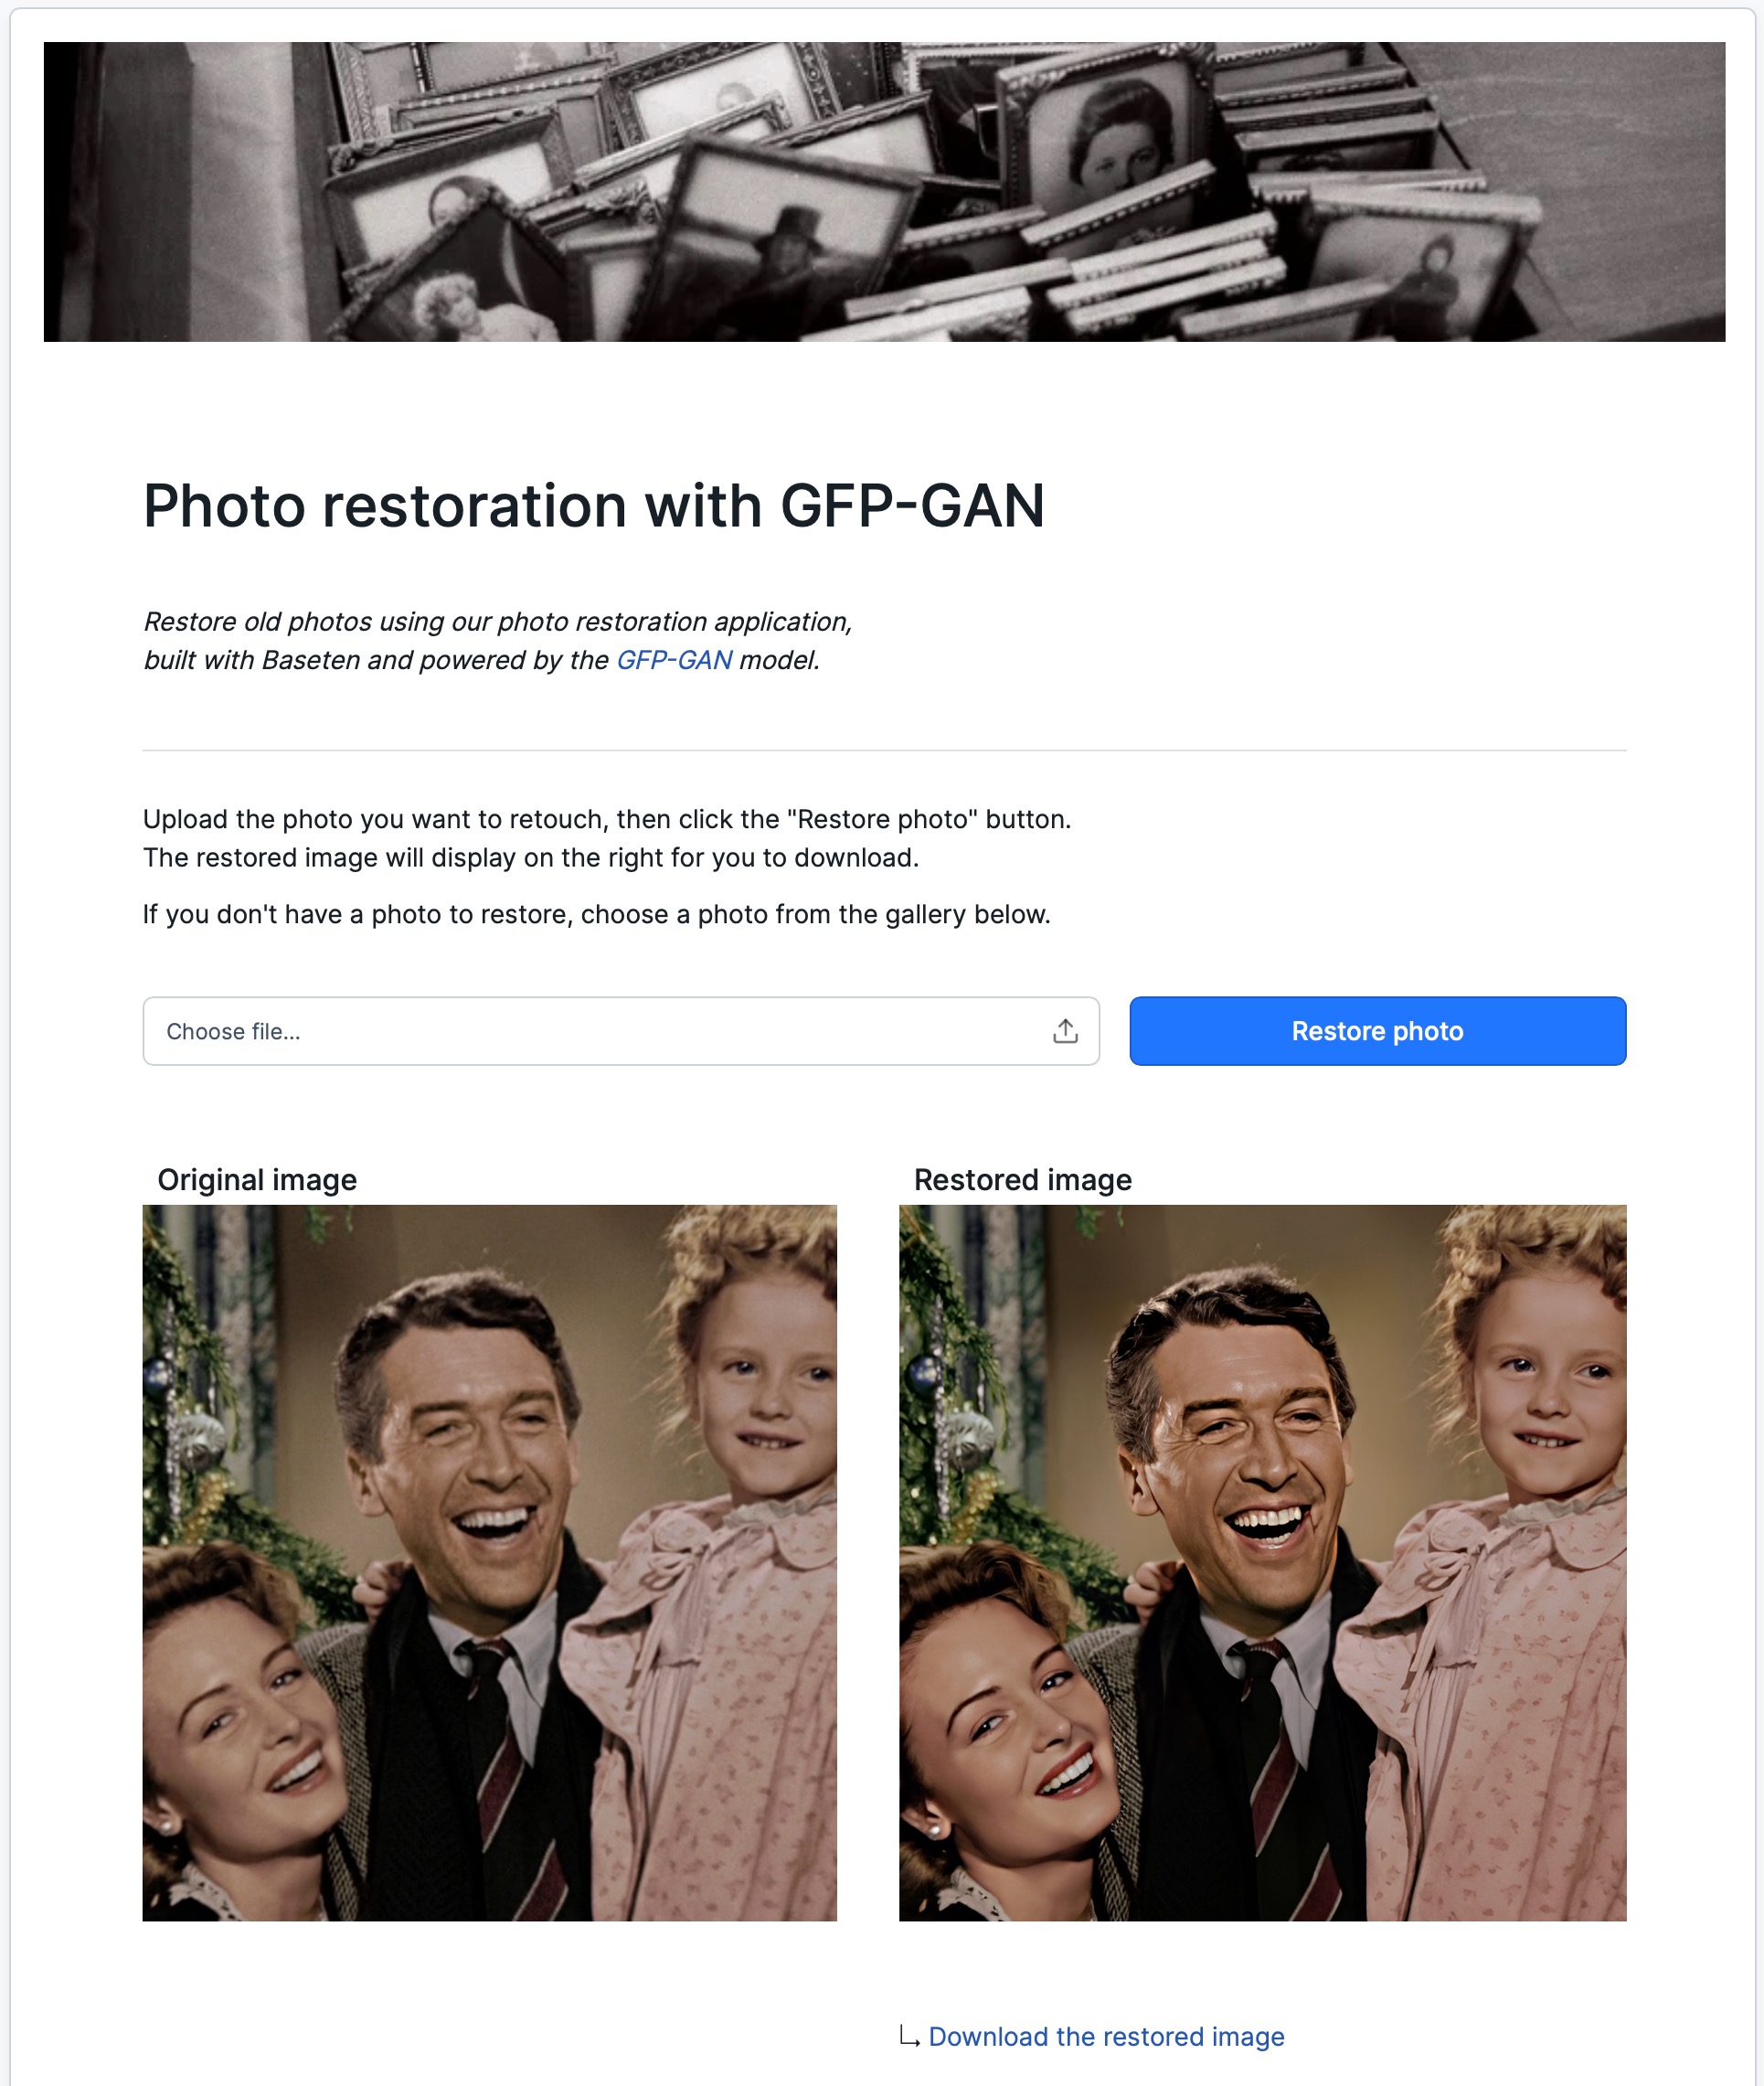This screenshot has height=2086, width=1764.
Task: Click the Photo restoration with GFP-GAN heading
Action: (x=594, y=506)
